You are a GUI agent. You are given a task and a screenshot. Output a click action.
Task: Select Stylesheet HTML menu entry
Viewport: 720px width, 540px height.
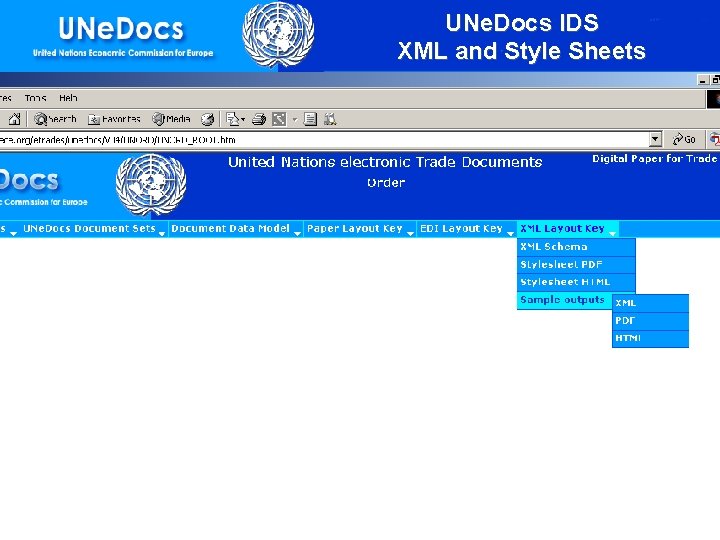tap(576, 282)
